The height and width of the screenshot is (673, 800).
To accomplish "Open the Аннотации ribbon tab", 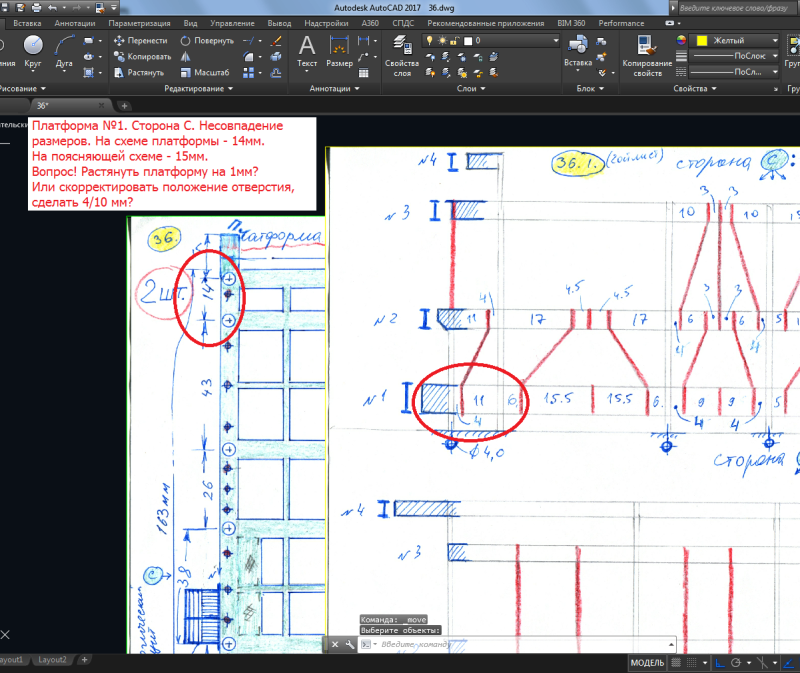I will pyautogui.click(x=75, y=21).
